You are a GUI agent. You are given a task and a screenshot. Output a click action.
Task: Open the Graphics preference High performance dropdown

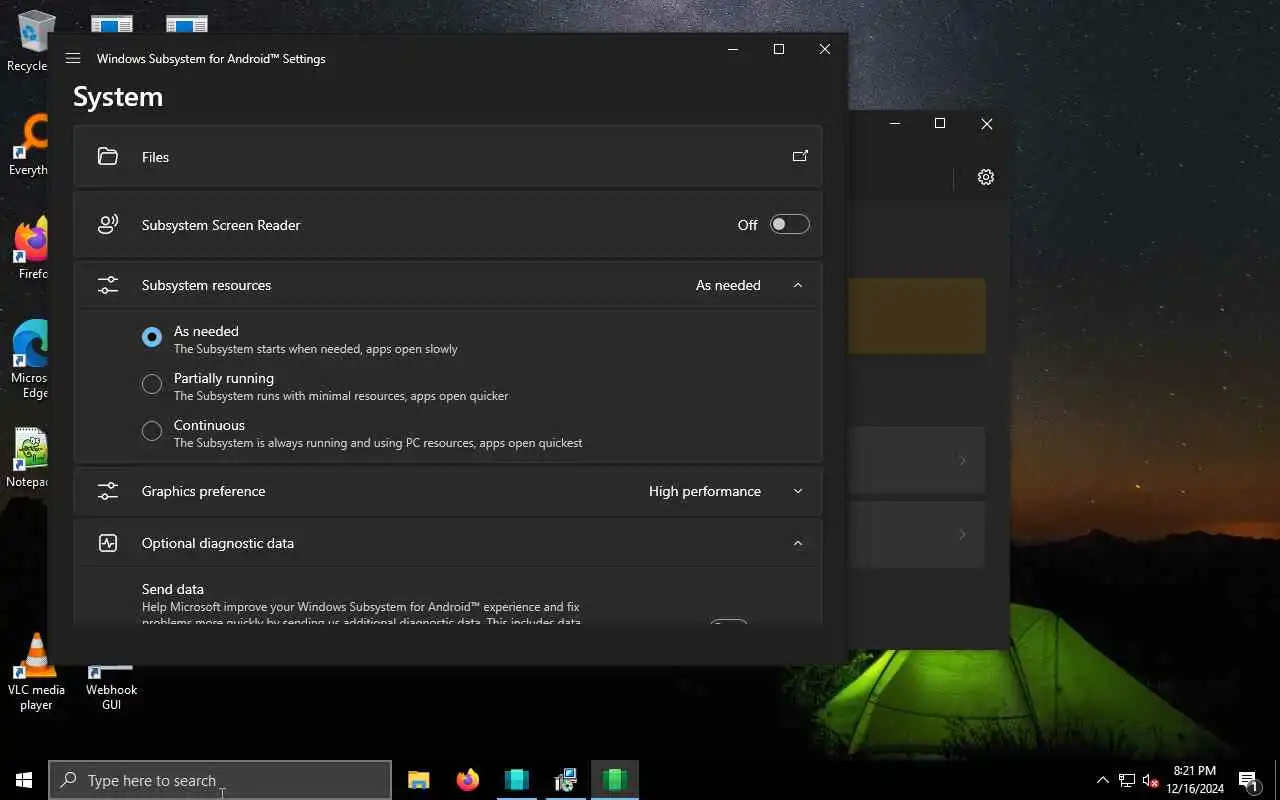pos(798,491)
